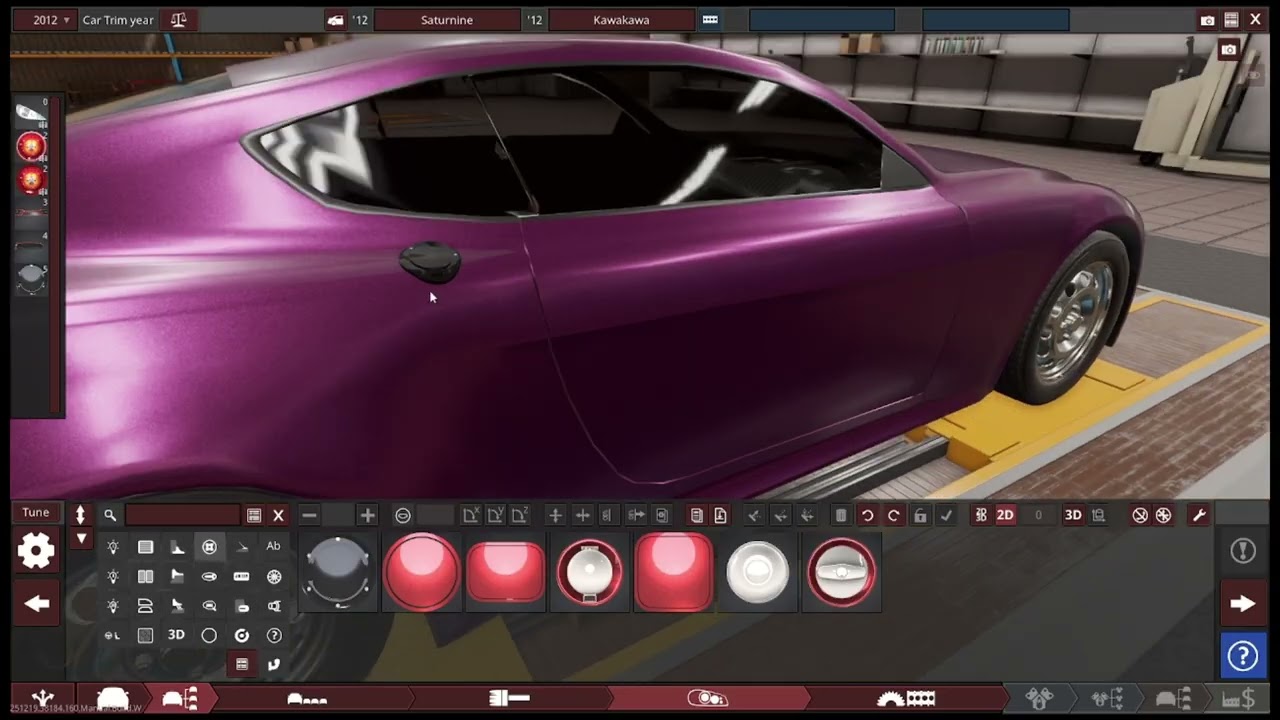Toggle rotate around Z axis
This screenshot has height=720, width=1280.
pos(520,515)
